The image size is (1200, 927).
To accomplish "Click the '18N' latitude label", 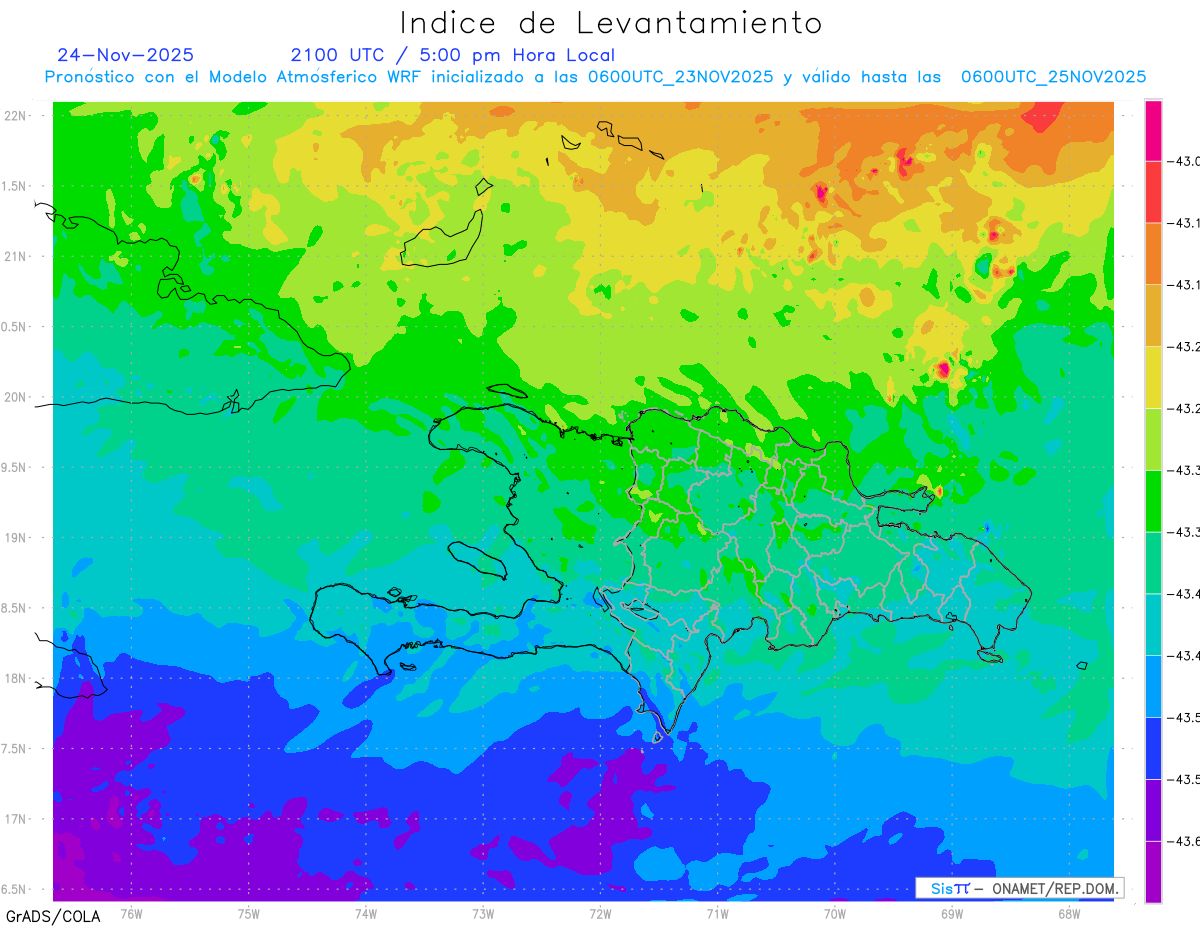I will coord(14,679).
